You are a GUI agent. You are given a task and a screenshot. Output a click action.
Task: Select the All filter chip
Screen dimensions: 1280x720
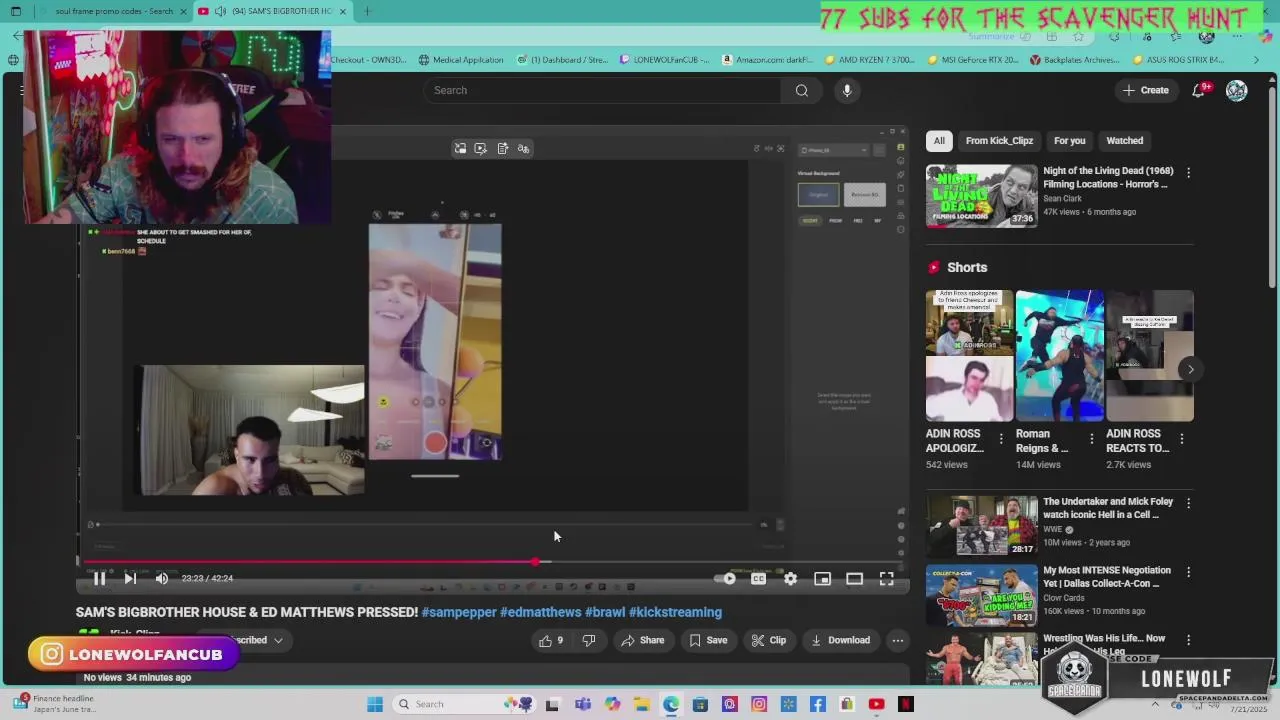(939, 141)
